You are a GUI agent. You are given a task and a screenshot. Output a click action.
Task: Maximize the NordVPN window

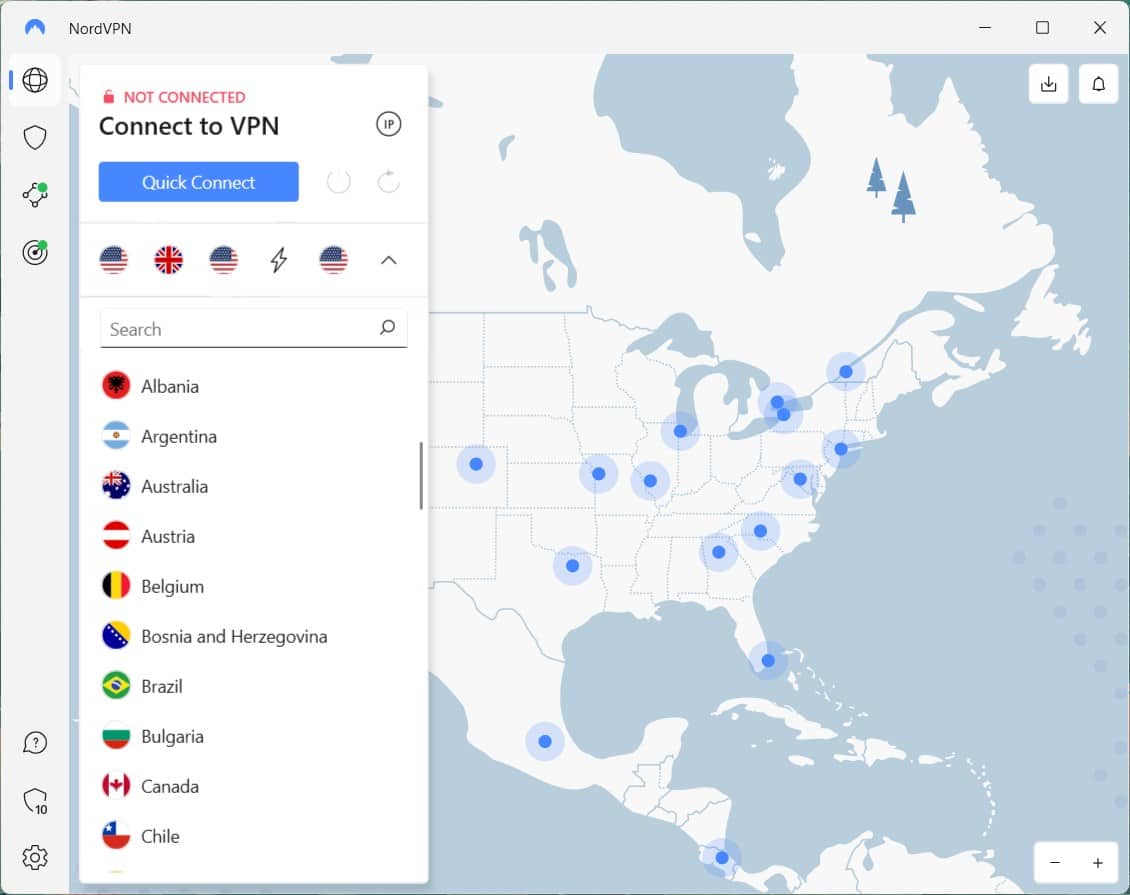pyautogui.click(x=1042, y=27)
